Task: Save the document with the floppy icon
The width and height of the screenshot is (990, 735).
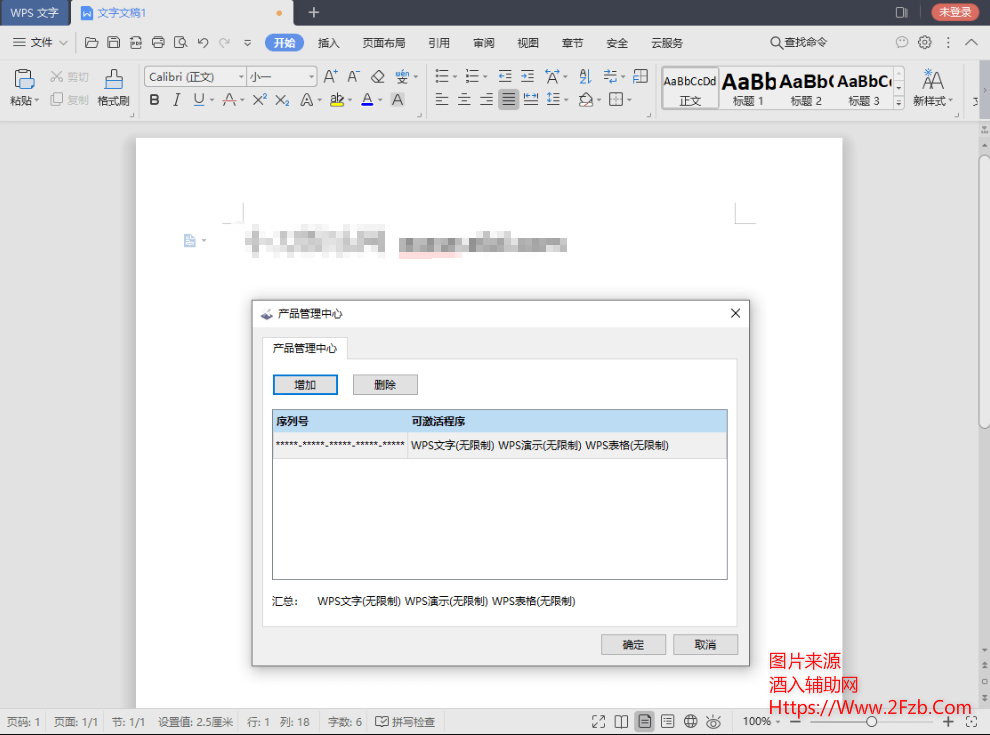Action: pos(114,42)
